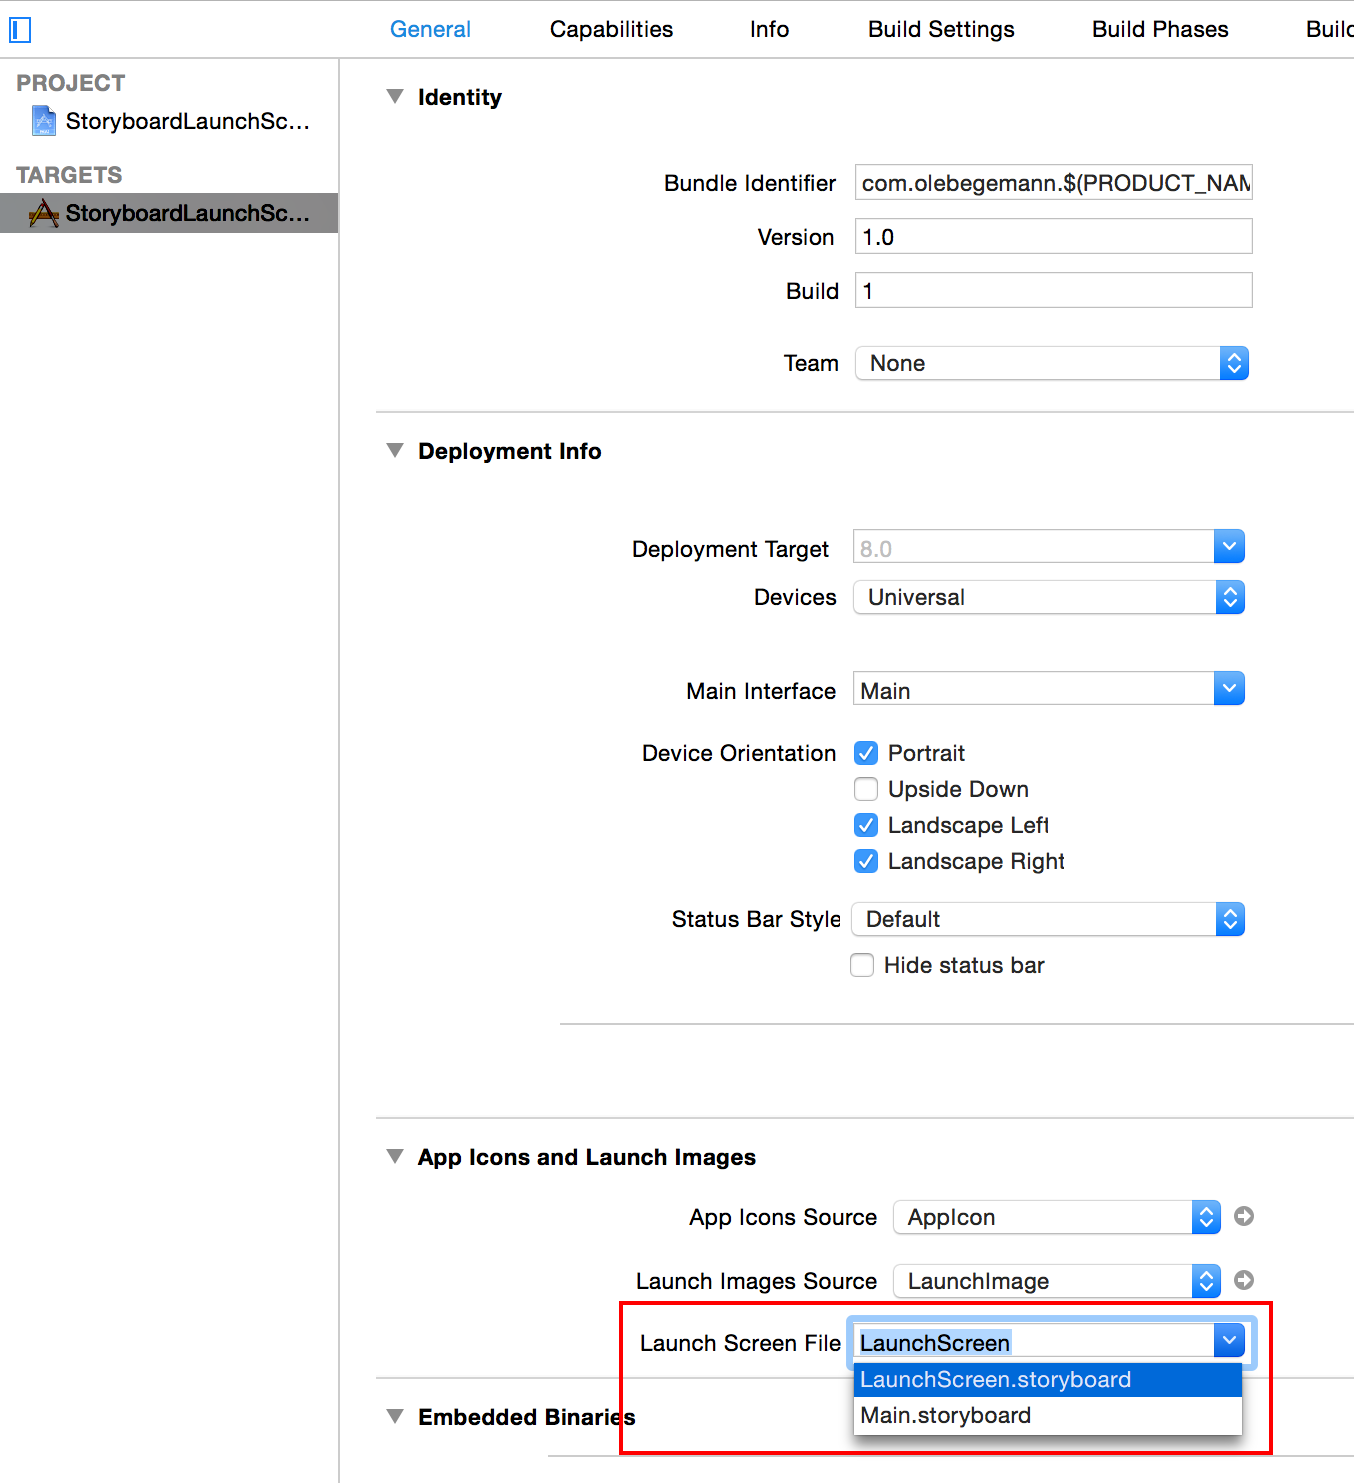This screenshot has height=1483, width=1354.
Task: Switch to the Build Settings tab
Action: [940, 30]
